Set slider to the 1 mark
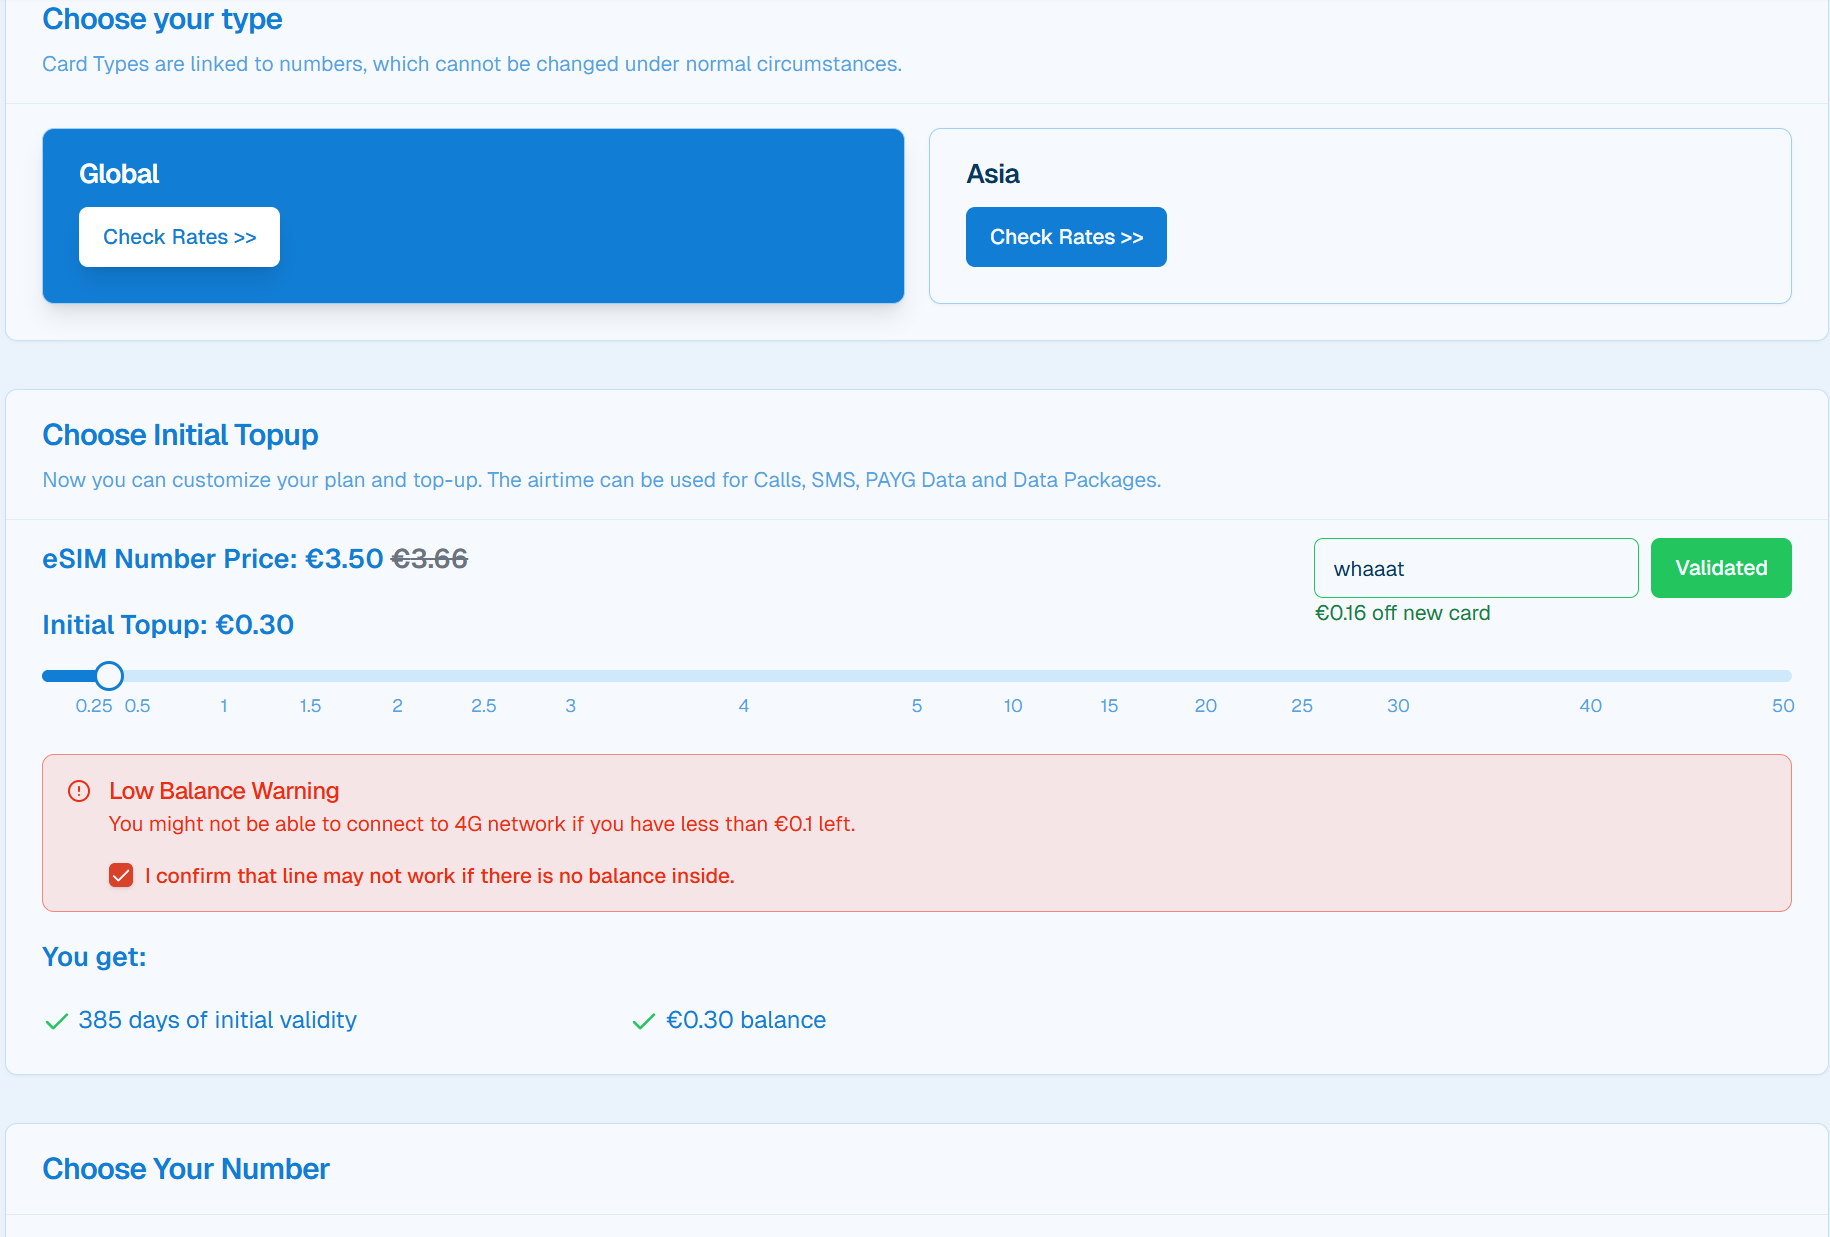The height and width of the screenshot is (1237, 1830). pyautogui.click(x=224, y=706)
